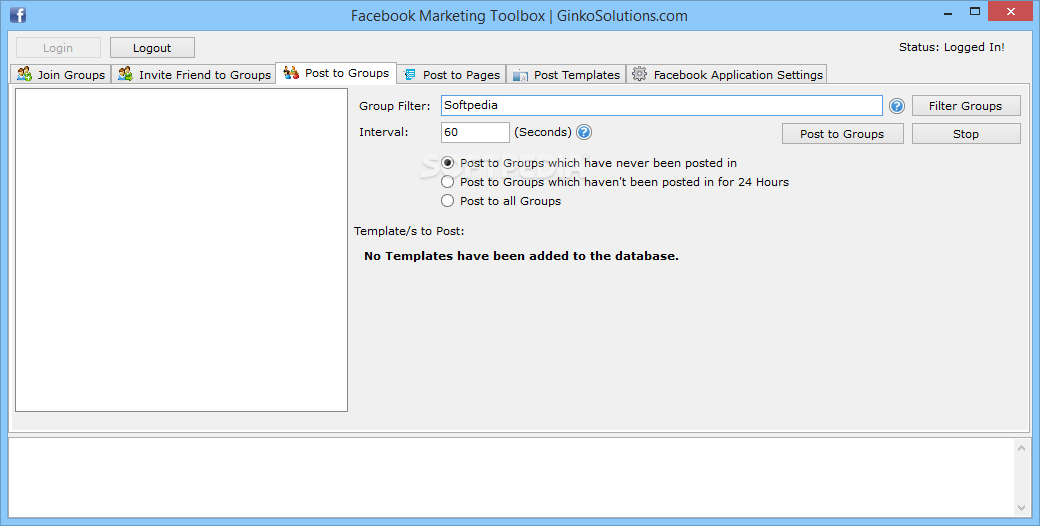Click the Post to Pages tab icon
The width and height of the screenshot is (1040, 526).
tap(410, 75)
